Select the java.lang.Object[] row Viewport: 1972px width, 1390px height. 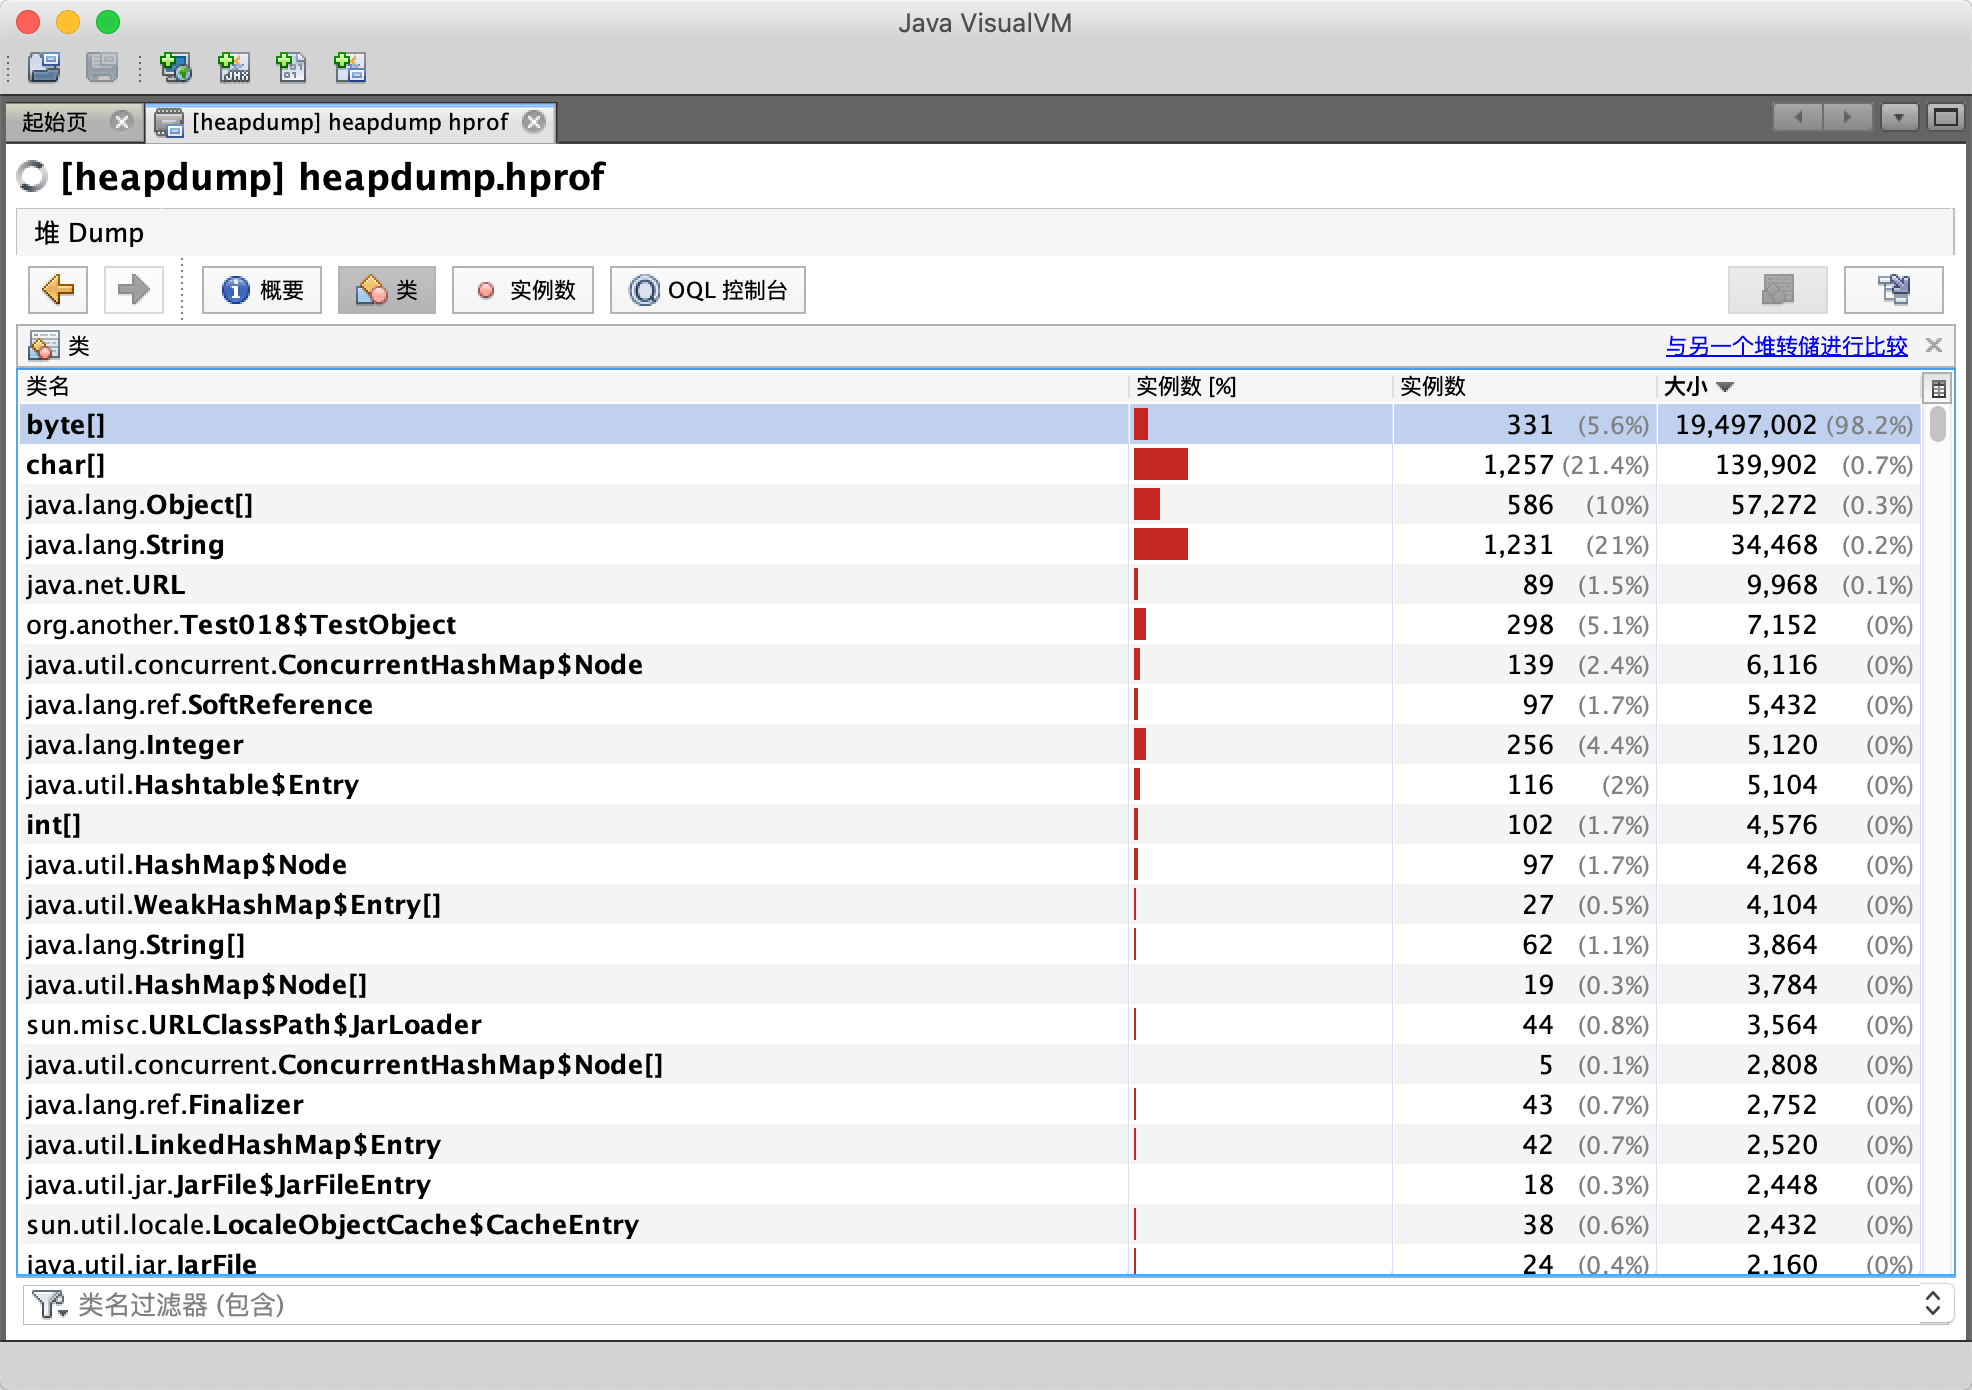[970, 504]
